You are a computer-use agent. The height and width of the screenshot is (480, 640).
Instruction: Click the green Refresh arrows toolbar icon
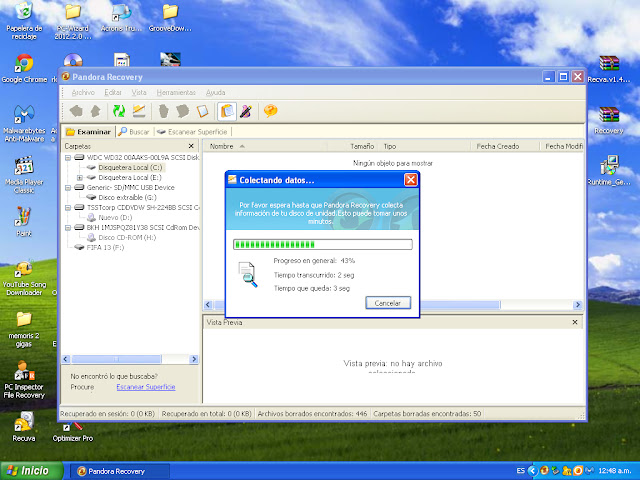click(119, 111)
